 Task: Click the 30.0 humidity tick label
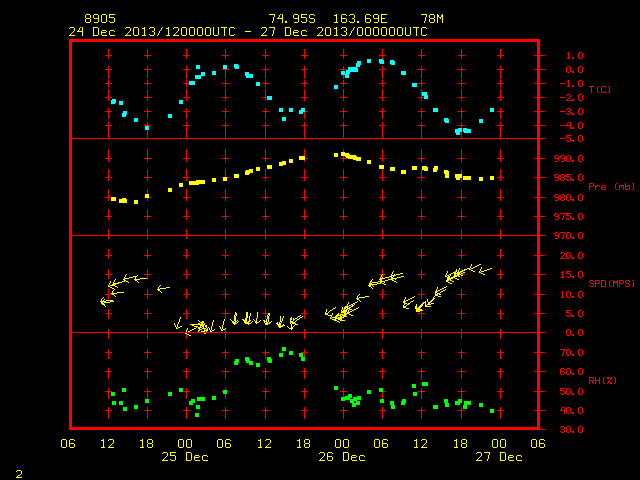571,430
